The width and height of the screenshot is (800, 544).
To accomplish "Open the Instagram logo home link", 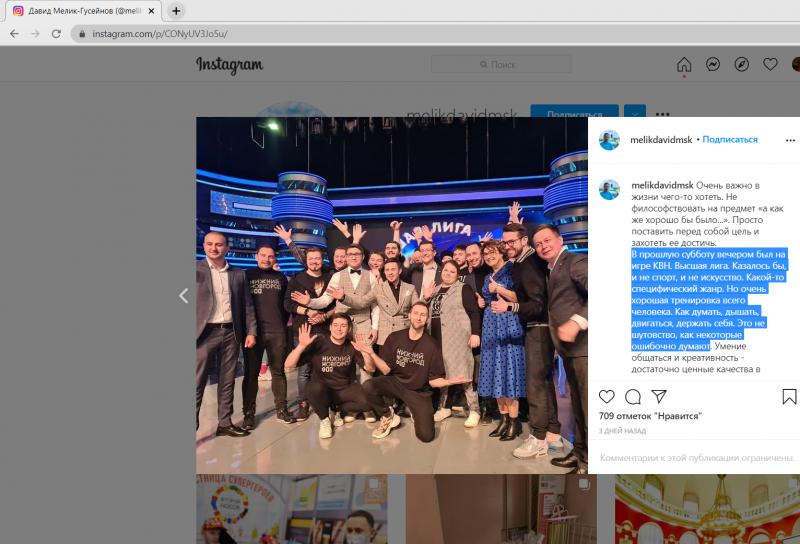I will pos(230,65).
